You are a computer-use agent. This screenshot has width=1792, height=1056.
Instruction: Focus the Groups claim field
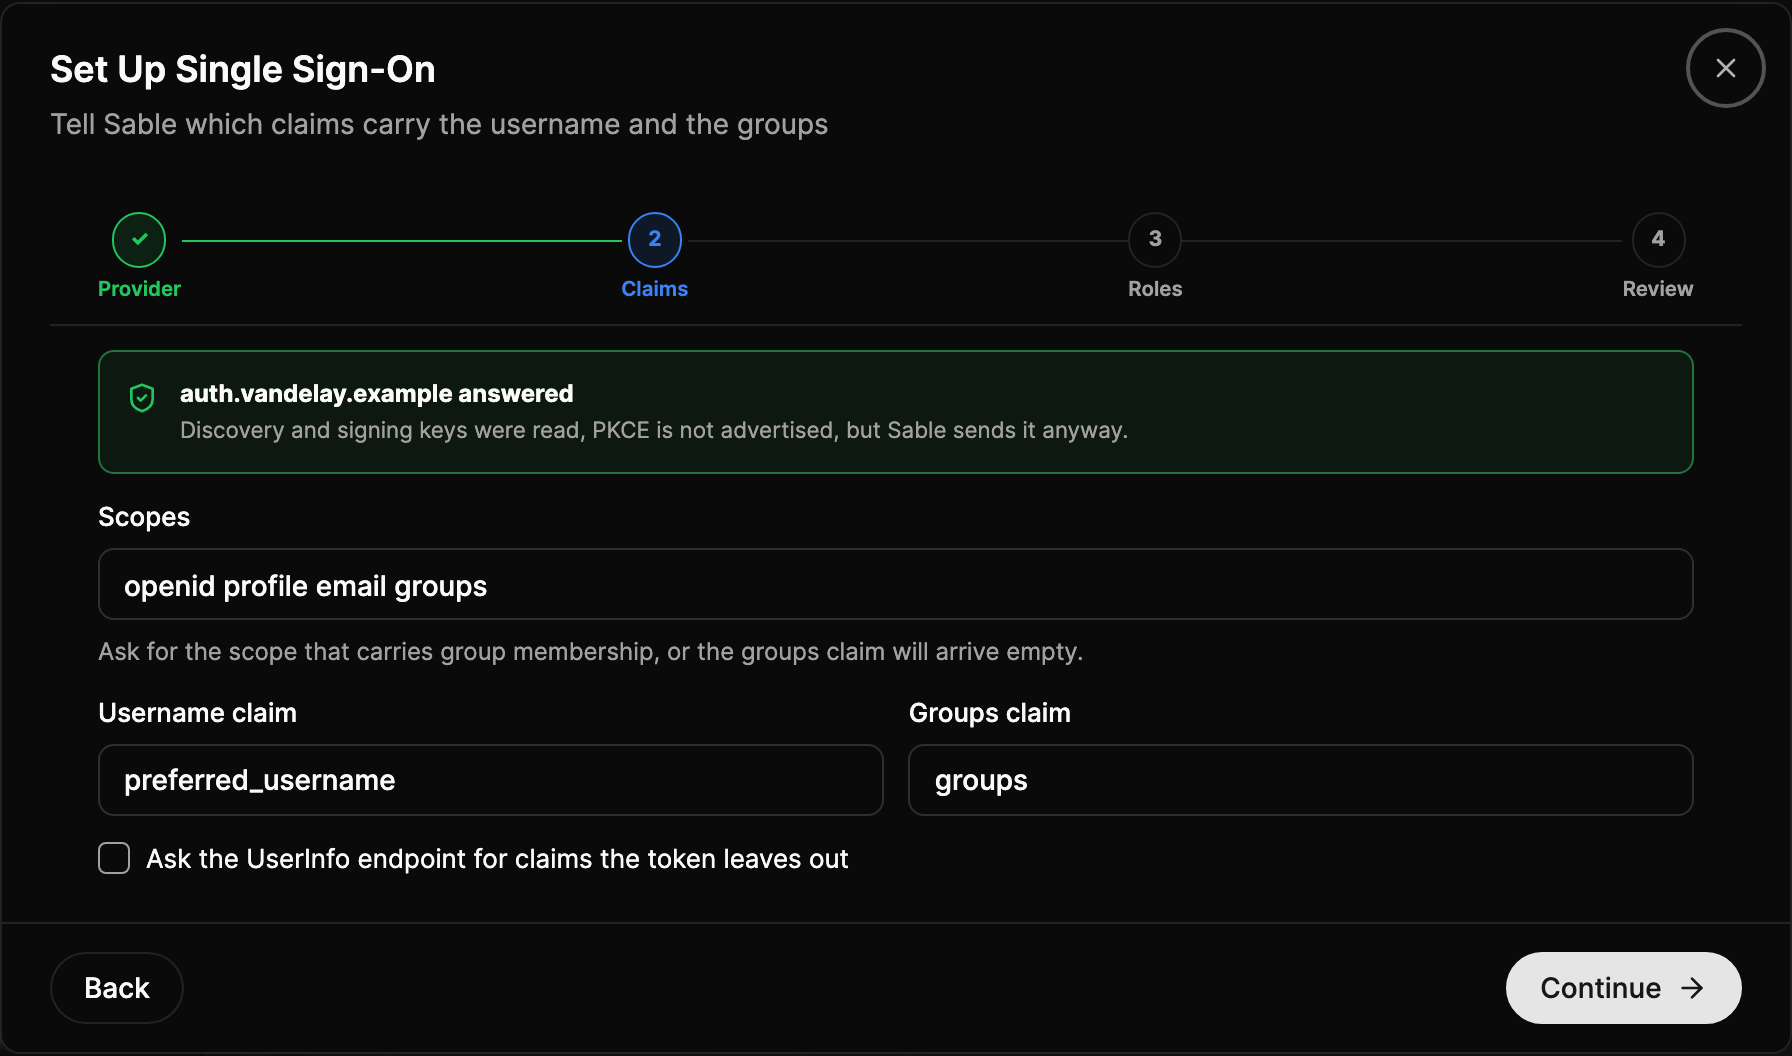[1301, 780]
